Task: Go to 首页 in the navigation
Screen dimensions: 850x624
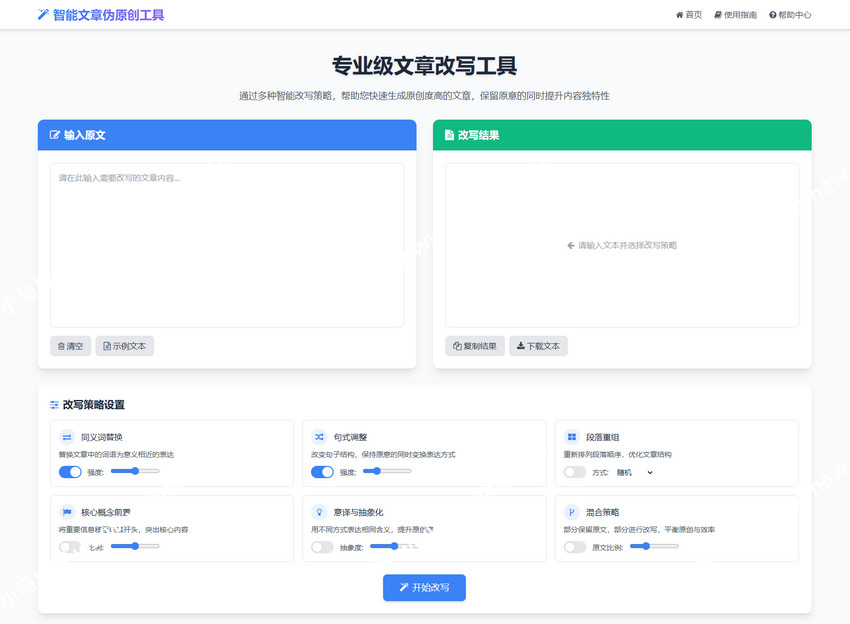Action: (689, 15)
